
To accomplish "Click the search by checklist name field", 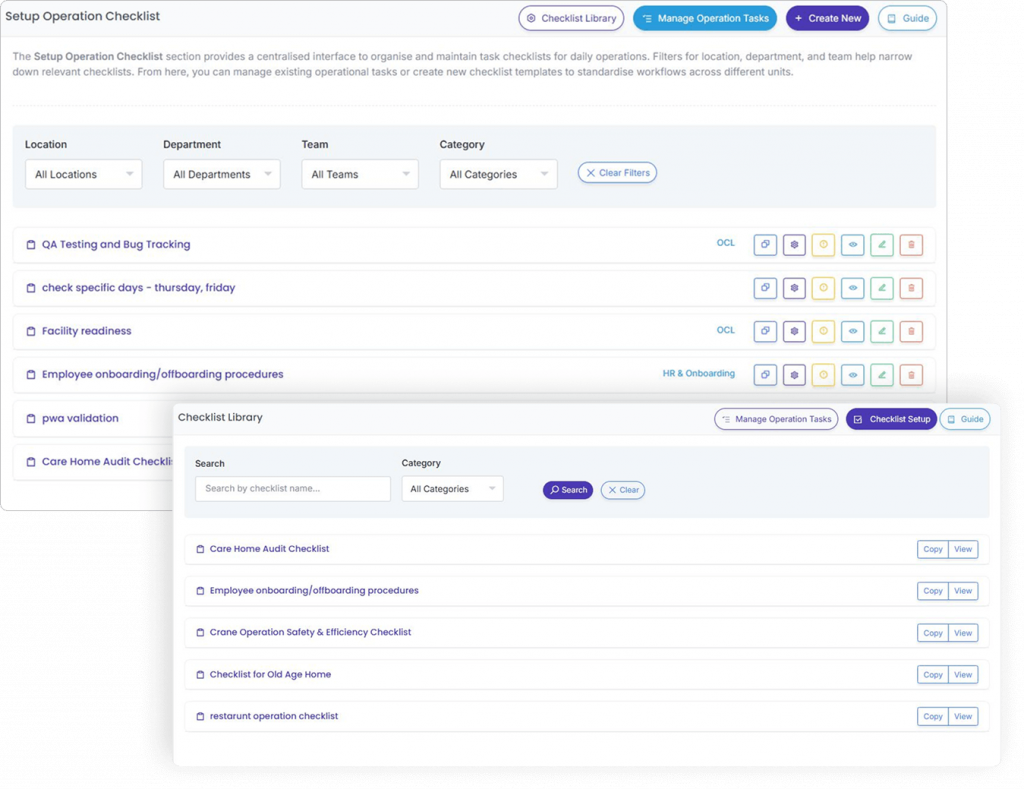I will pyautogui.click(x=292, y=489).
